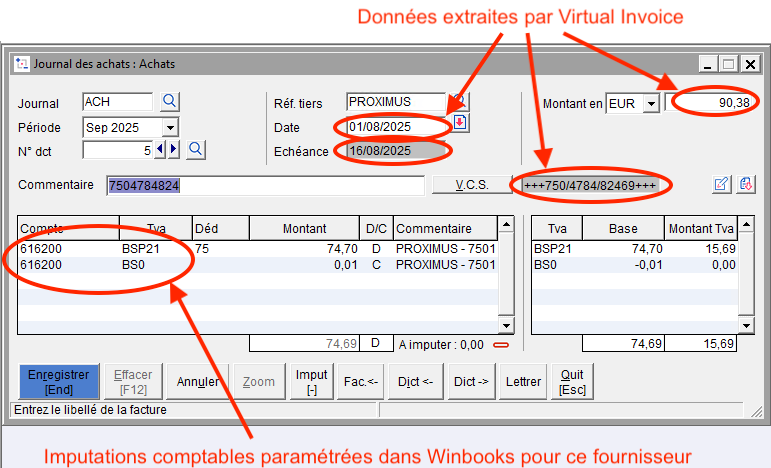Image resolution: width=771 pixels, height=468 pixels.
Task: Click the Annuler button
Action: click(x=198, y=381)
